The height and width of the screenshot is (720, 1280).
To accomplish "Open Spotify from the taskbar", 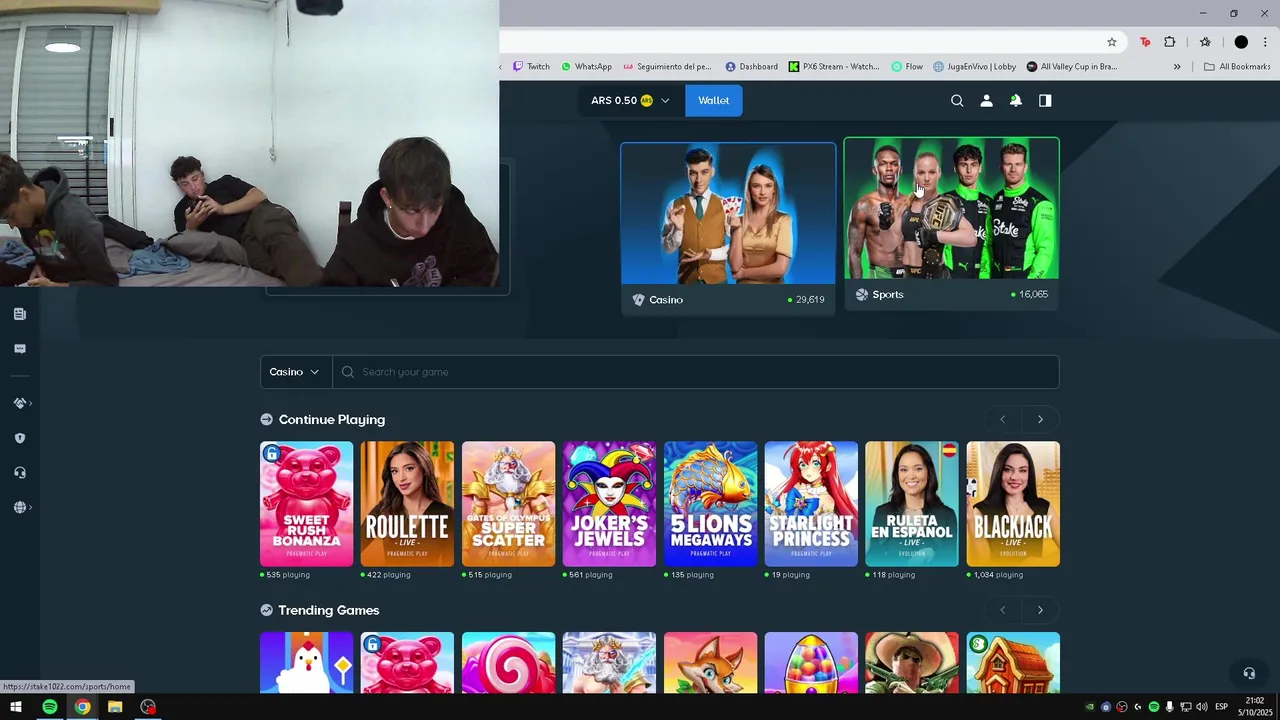I will click(49, 707).
